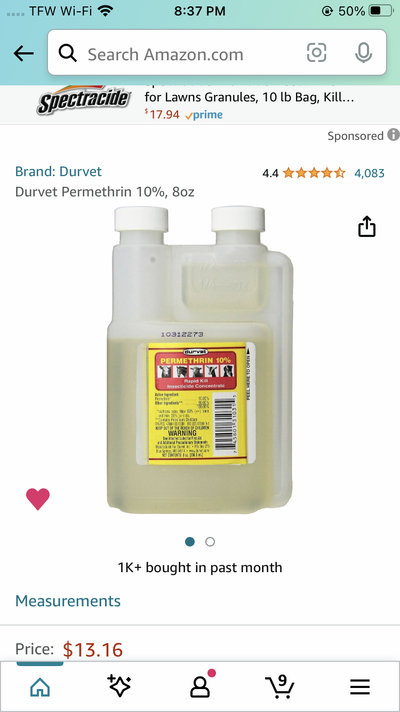Viewport: 400px width, 712px height.
Task: Open the sparkle AI assistant tab
Action: [119, 685]
